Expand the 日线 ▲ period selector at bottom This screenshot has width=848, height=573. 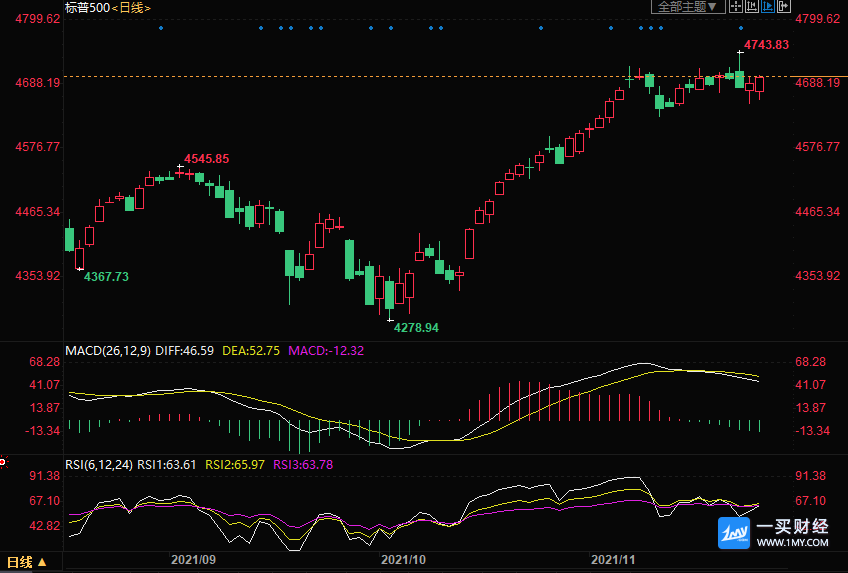click(x=26, y=562)
